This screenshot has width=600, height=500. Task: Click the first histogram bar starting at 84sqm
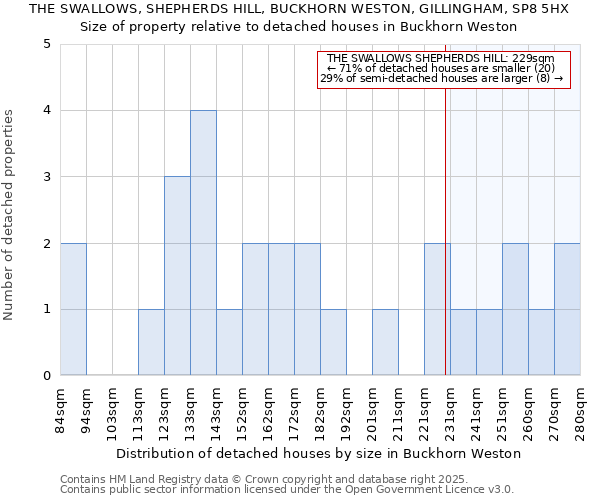(73, 309)
